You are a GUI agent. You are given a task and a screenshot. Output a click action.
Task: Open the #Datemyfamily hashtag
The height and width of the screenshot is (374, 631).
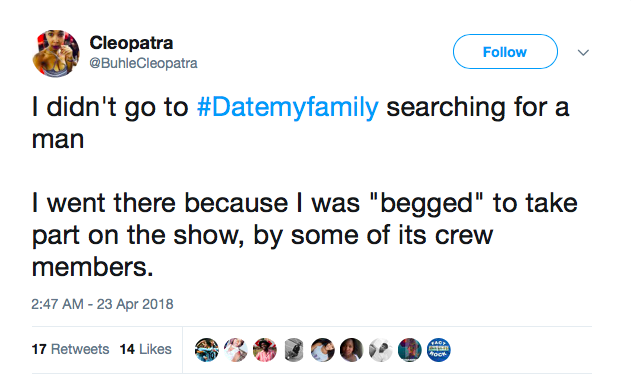click(x=288, y=107)
